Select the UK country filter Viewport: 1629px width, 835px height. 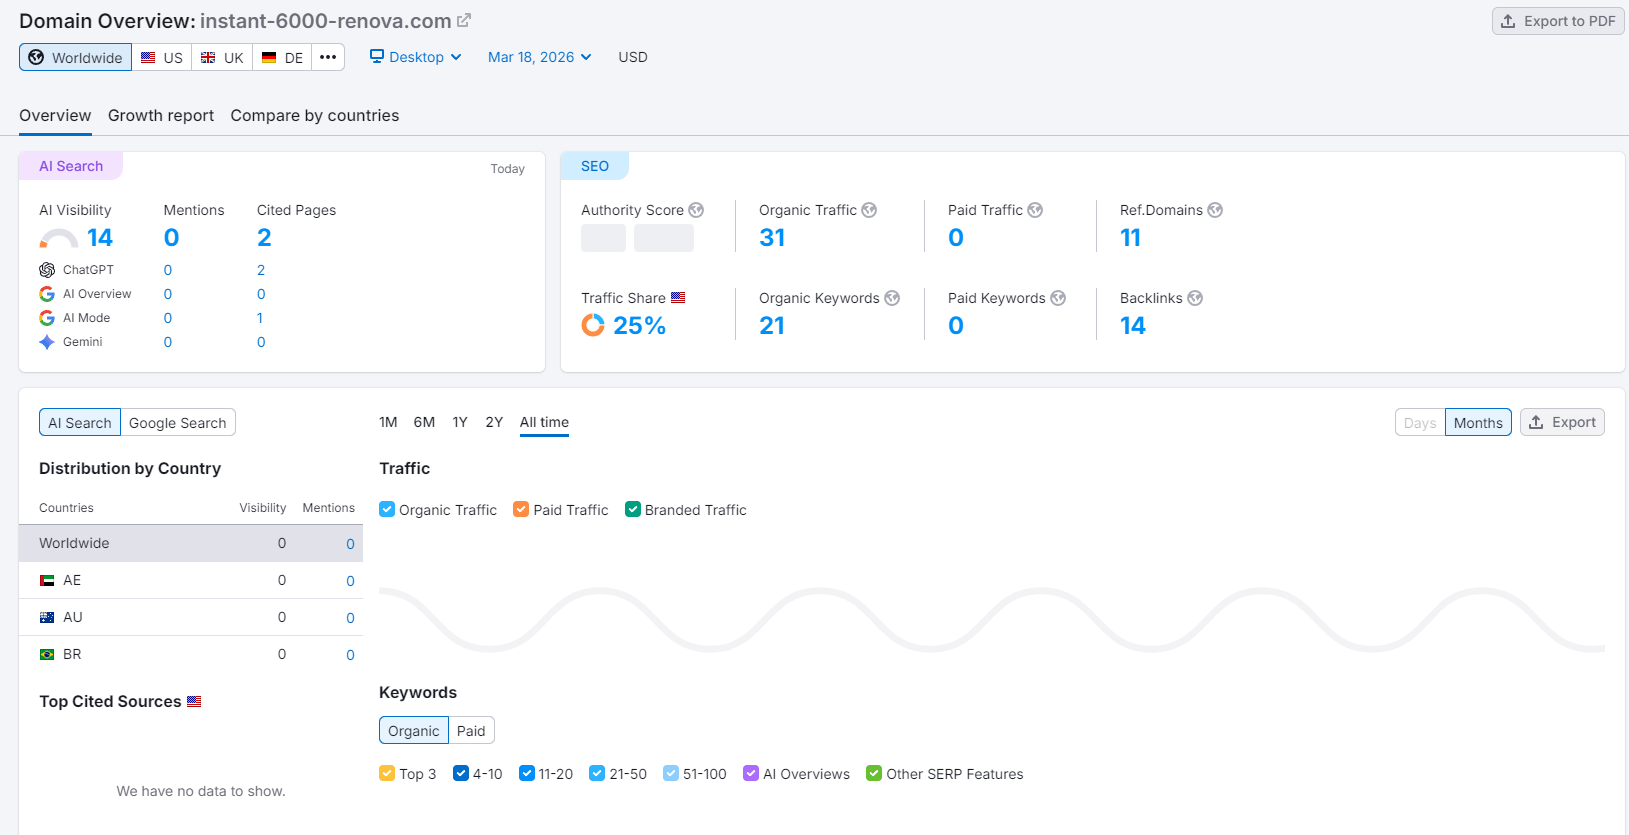point(222,57)
